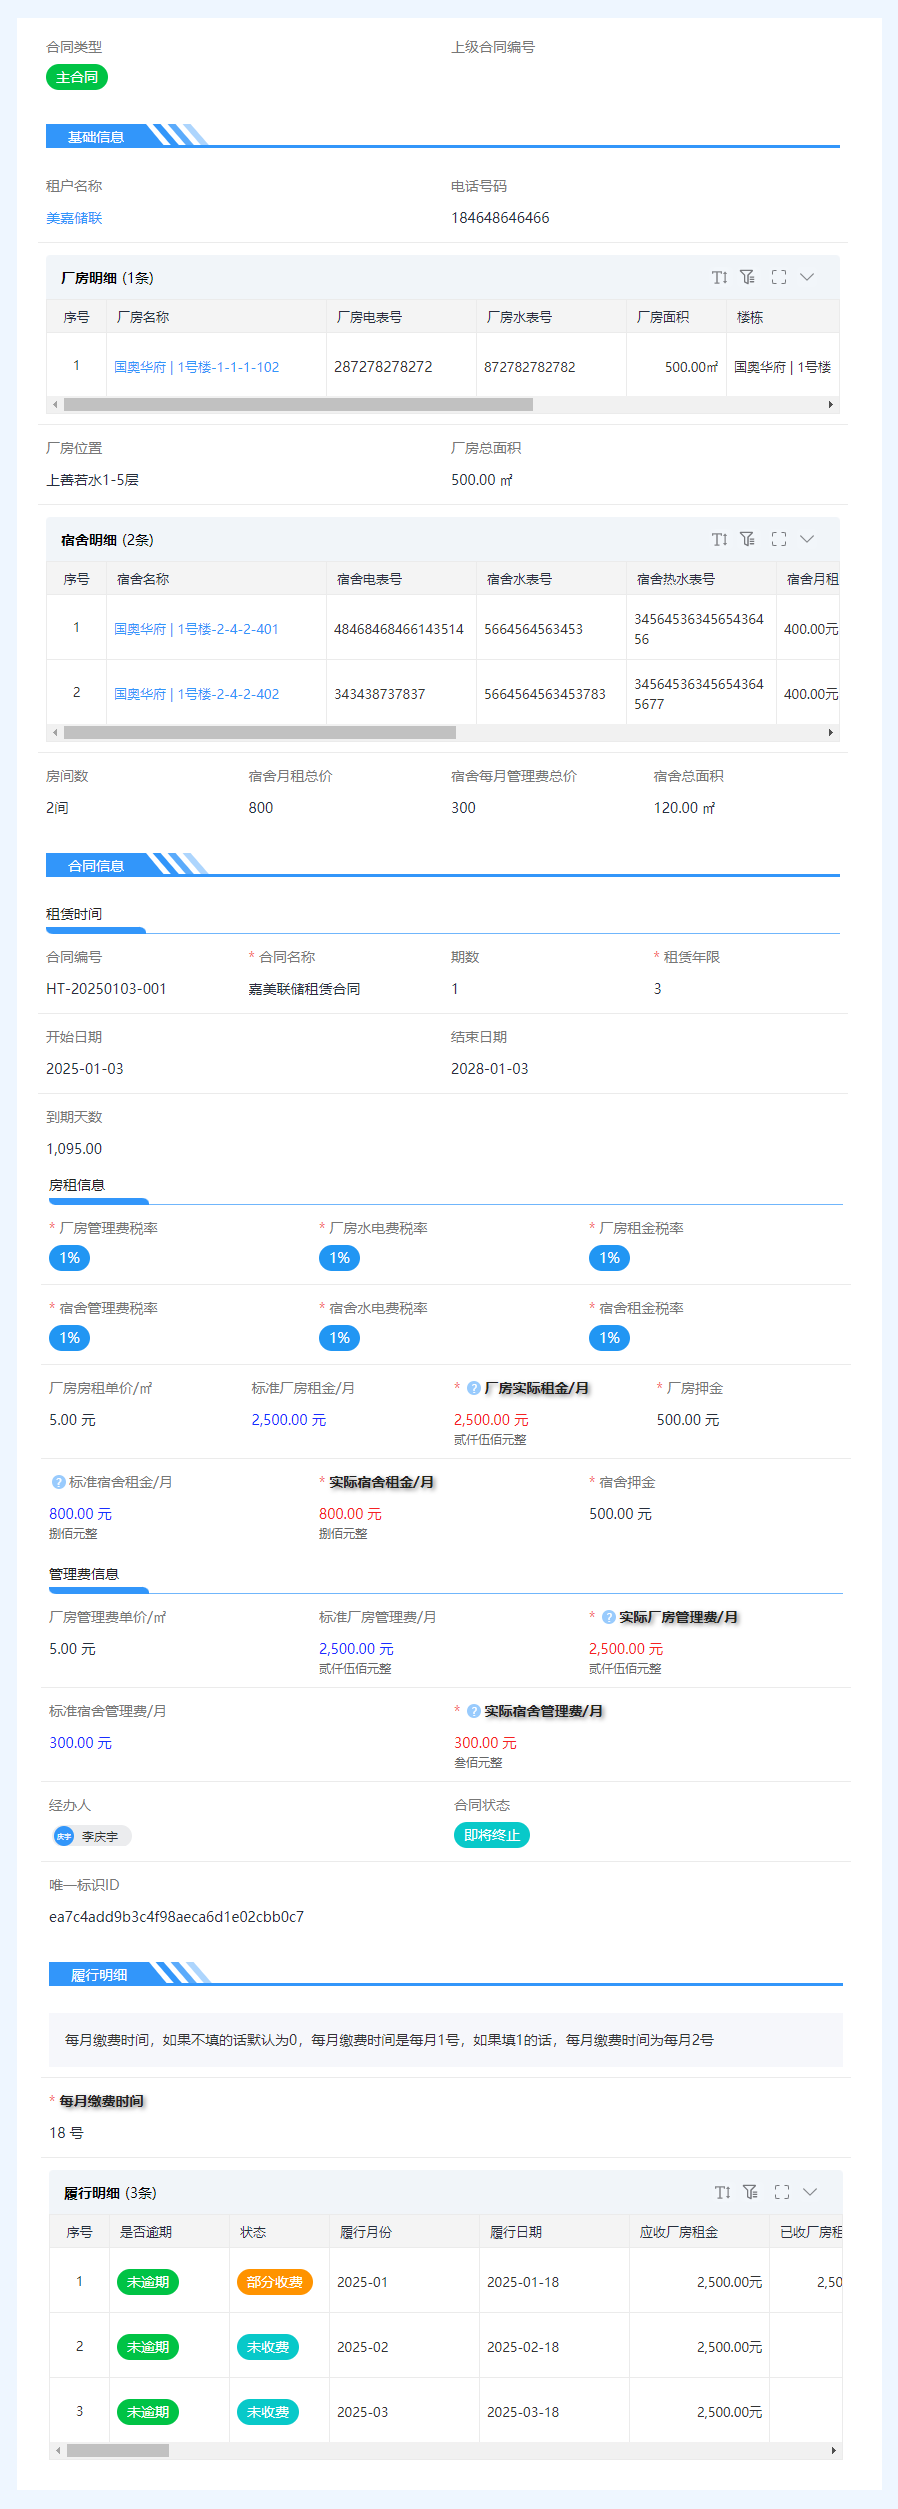Viewport: 898px width, 2509px height.
Task: Open the filter icon in 宿舍明细 table
Action: (x=747, y=539)
